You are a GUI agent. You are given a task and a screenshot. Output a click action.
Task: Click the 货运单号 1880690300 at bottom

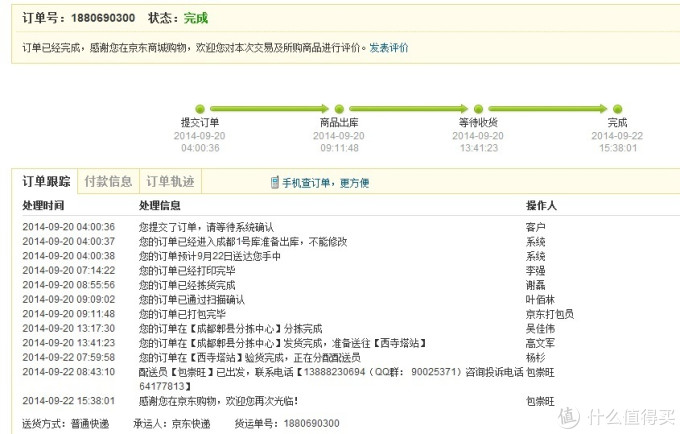pyautogui.click(x=287, y=424)
